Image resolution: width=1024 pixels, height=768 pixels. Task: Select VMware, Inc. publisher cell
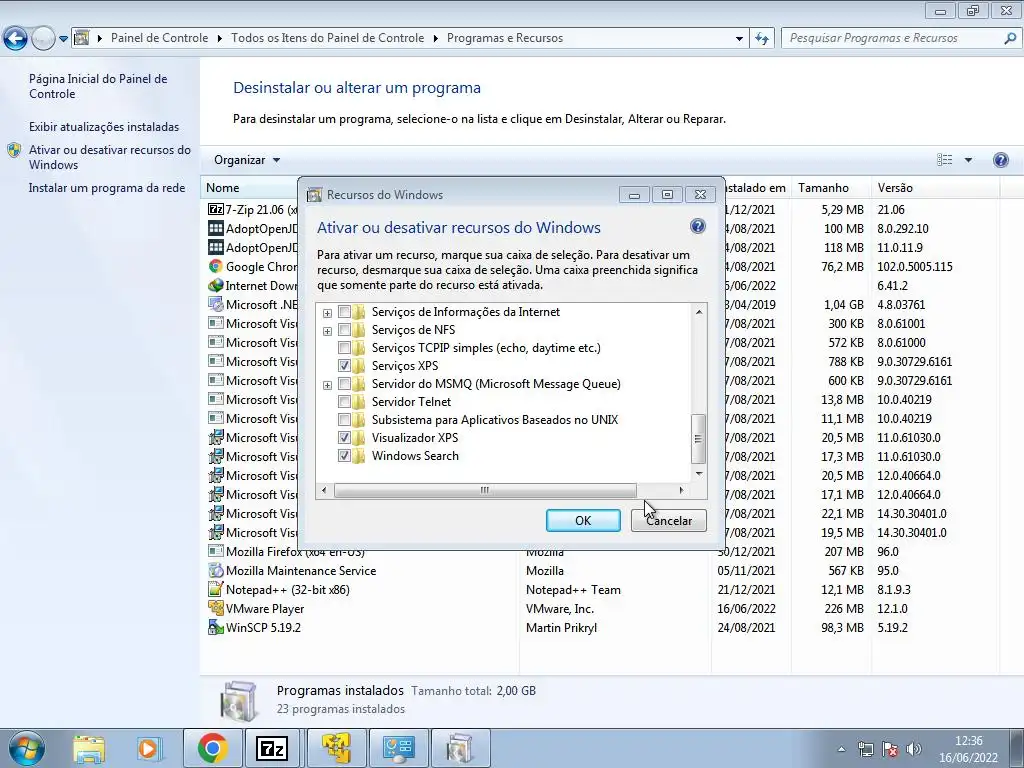[x=560, y=609]
